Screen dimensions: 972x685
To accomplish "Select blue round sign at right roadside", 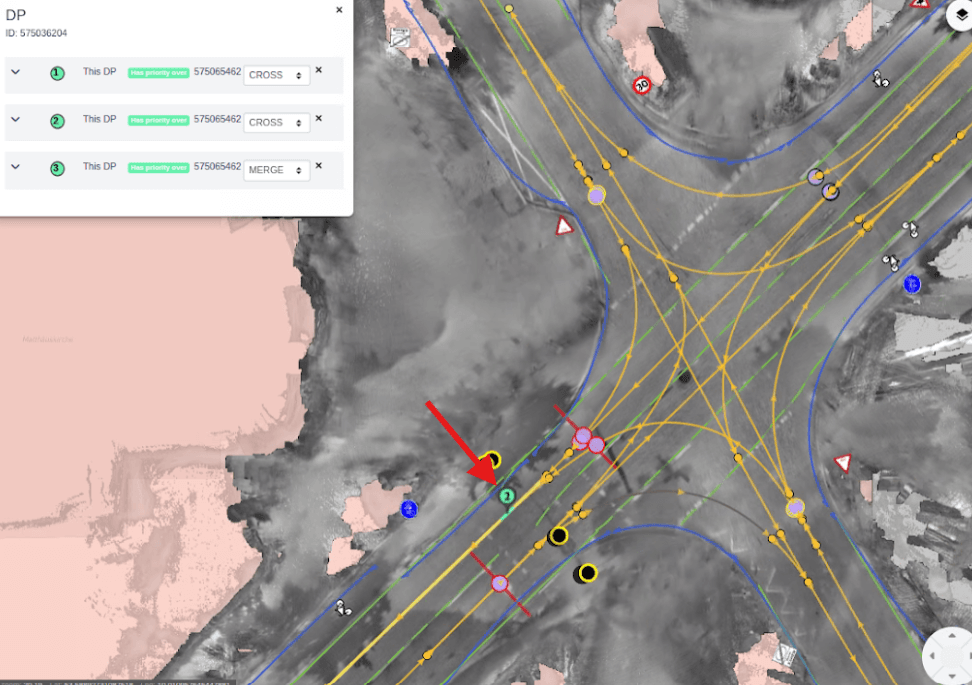I will tap(912, 285).
